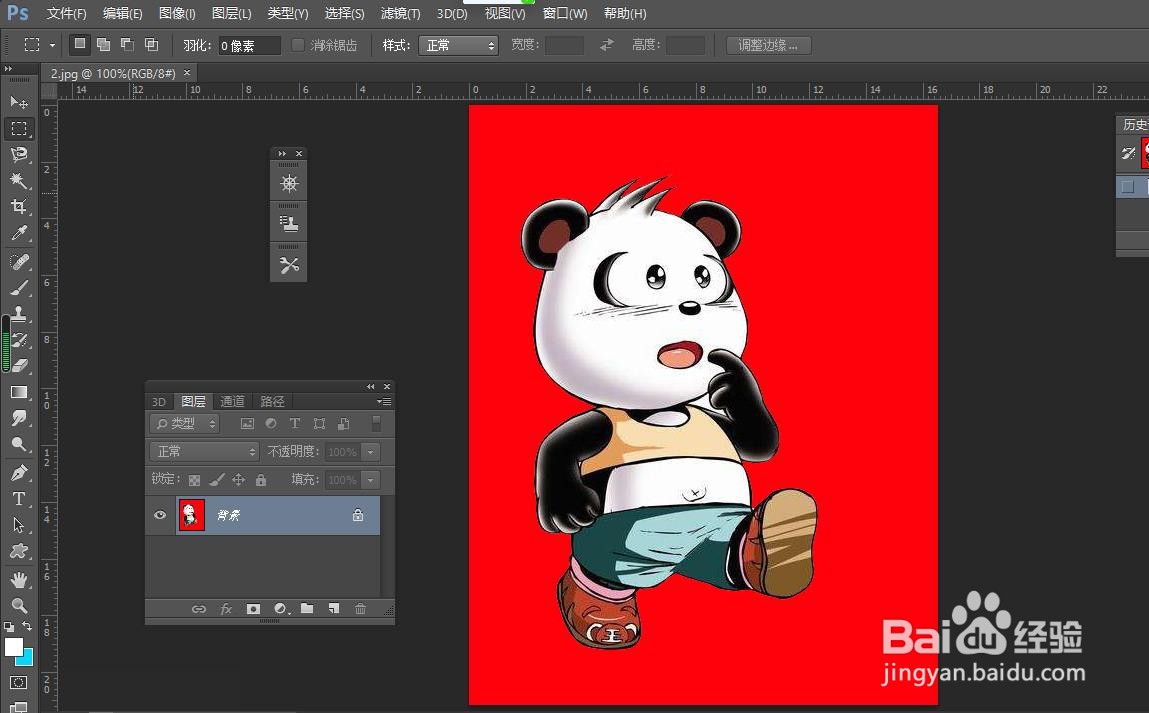Choose Add to Selection mode
The image size is (1149, 713).
[x=104, y=45]
